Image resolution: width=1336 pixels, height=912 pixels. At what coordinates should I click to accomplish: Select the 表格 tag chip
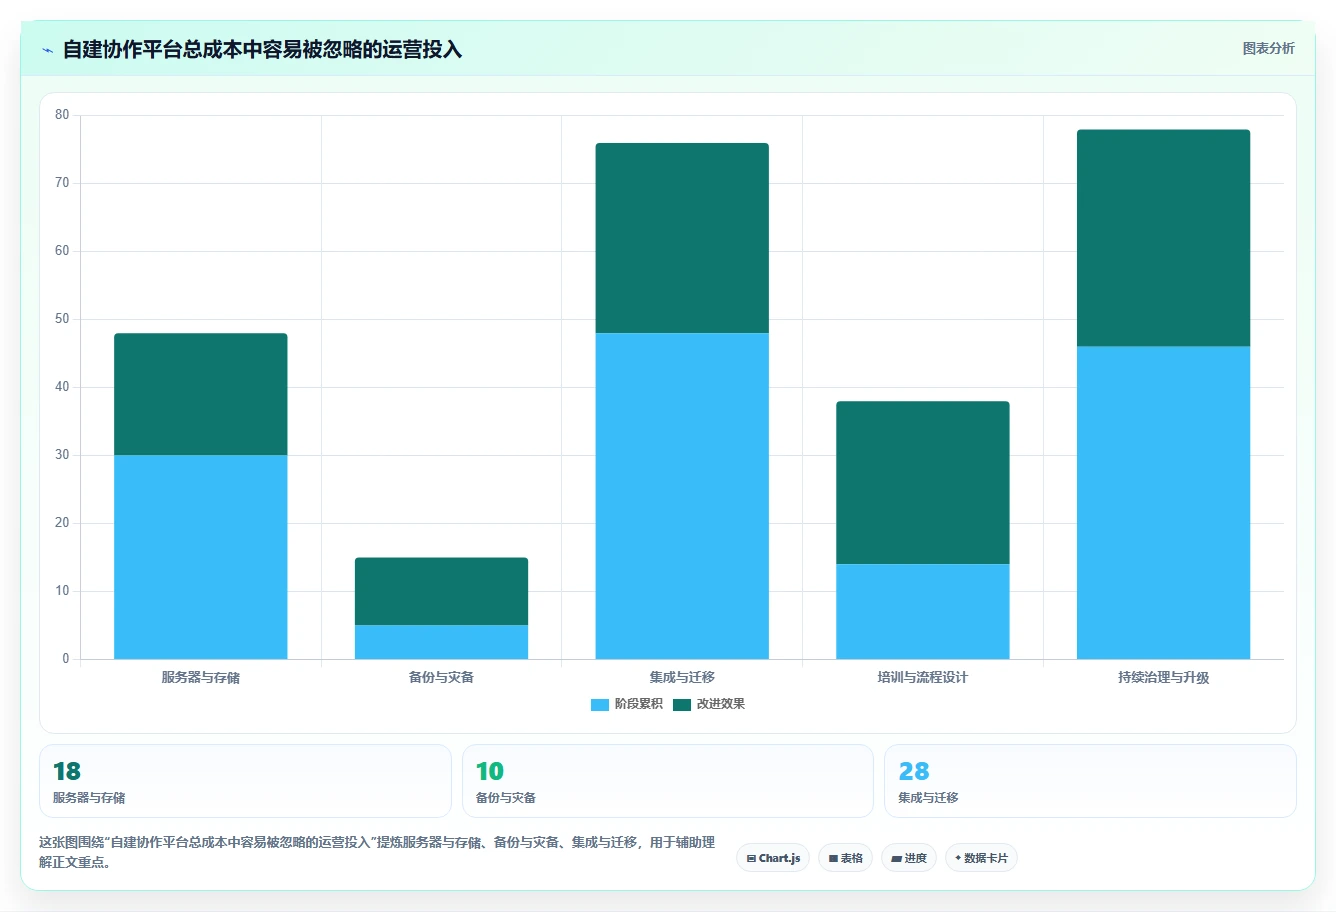pyautogui.click(x=845, y=858)
